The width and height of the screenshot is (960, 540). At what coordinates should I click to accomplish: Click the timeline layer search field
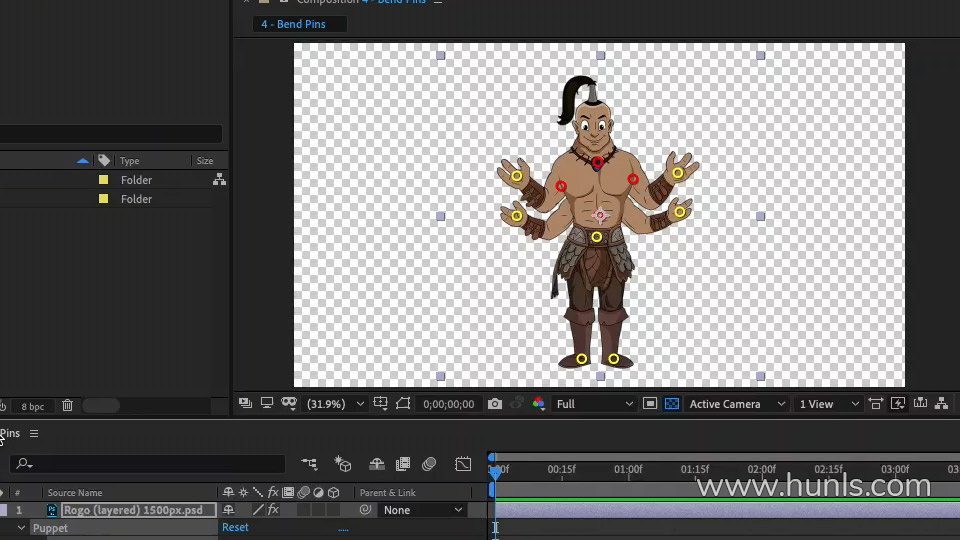tap(147, 463)
